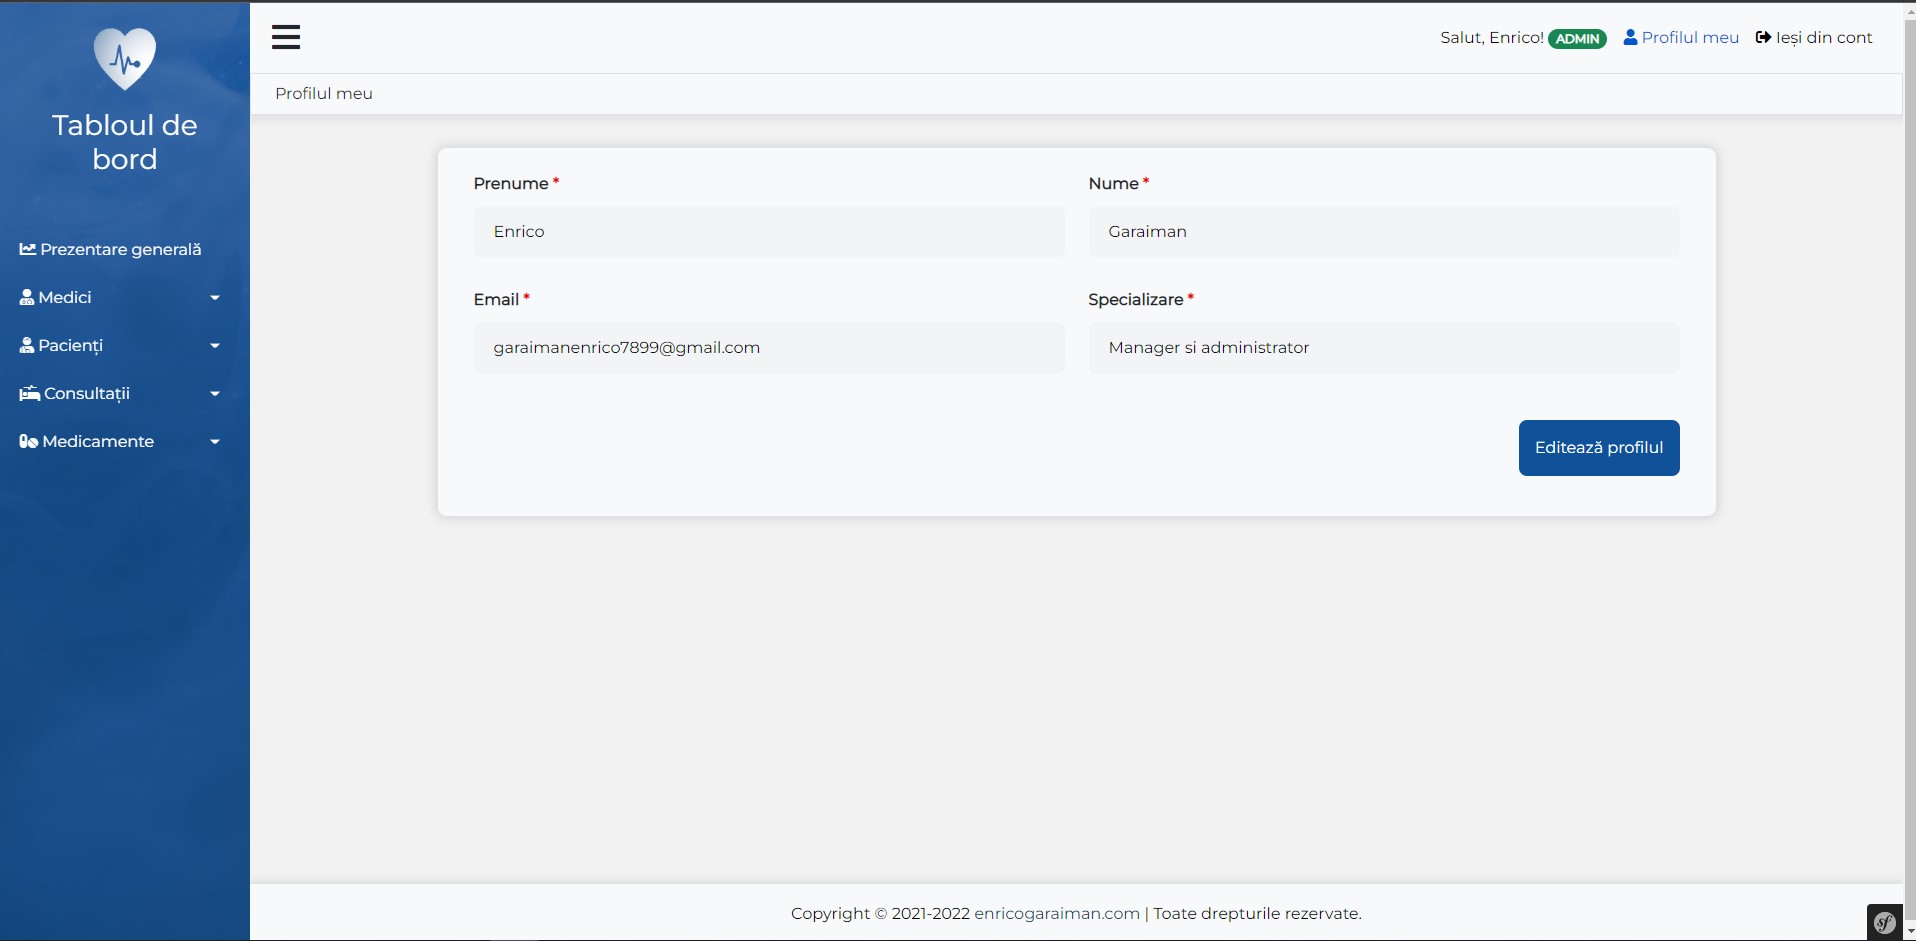
Task: Click the user icon beside Profilul meu
Action: (x=1629, y=37)
